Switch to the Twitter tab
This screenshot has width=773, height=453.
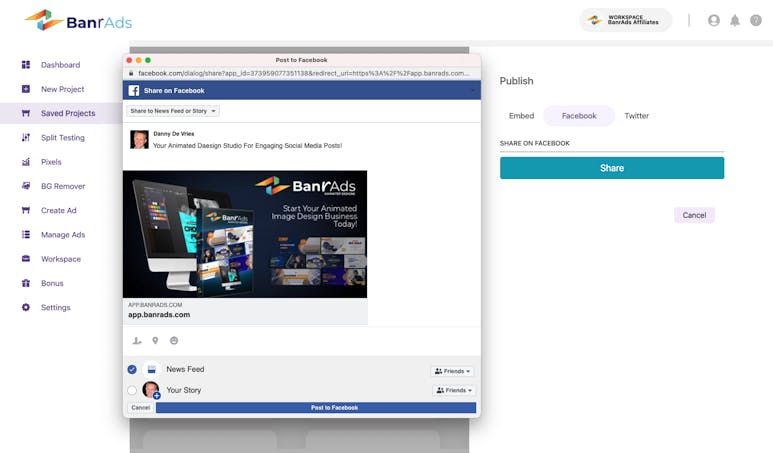636,116
